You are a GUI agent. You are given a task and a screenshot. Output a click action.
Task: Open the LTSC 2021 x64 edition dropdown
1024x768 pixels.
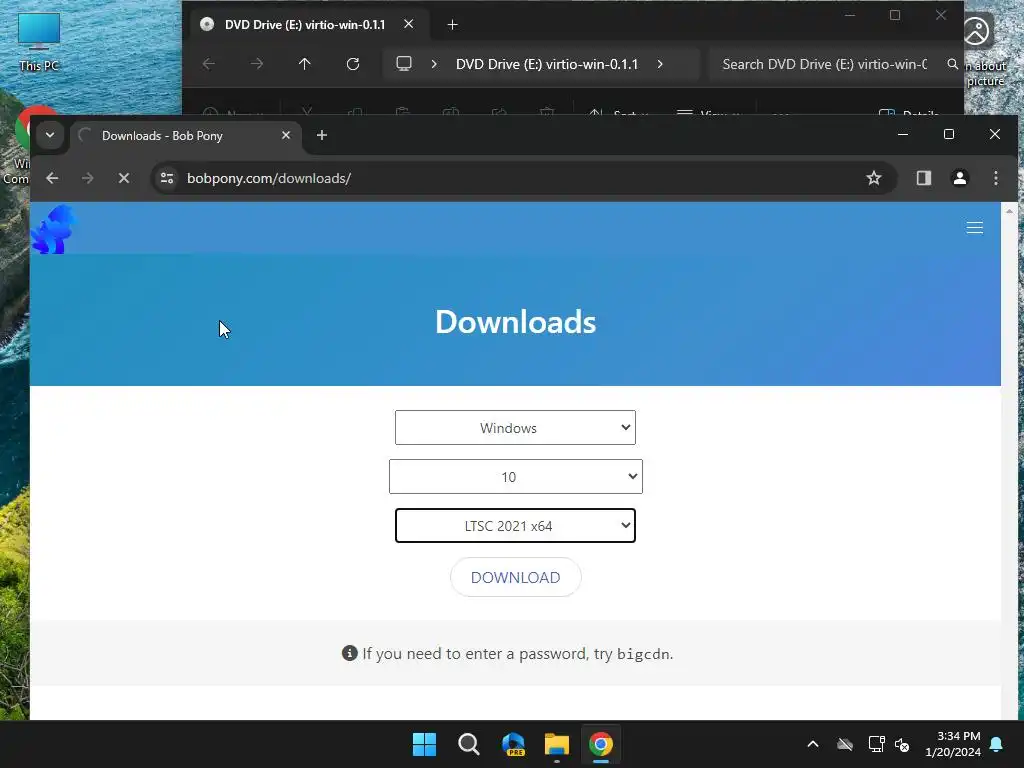[x=515, y=526]
